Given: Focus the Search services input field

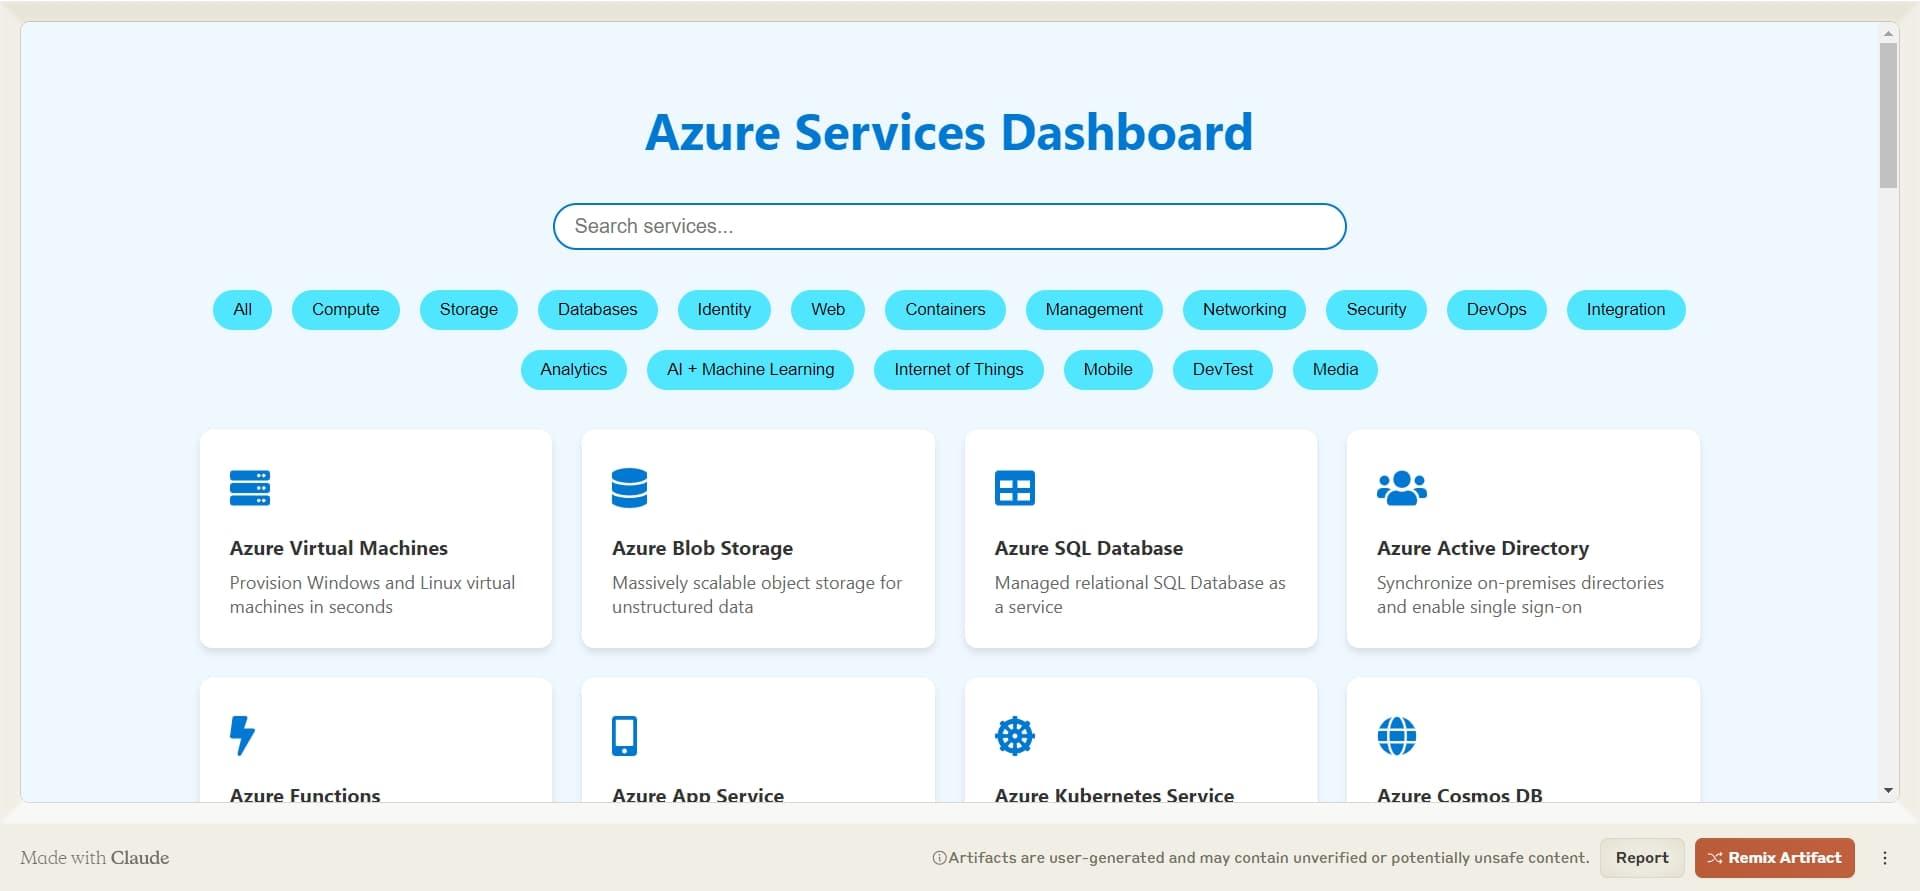Looking at the screenshot, I should [x=949, y=226].
